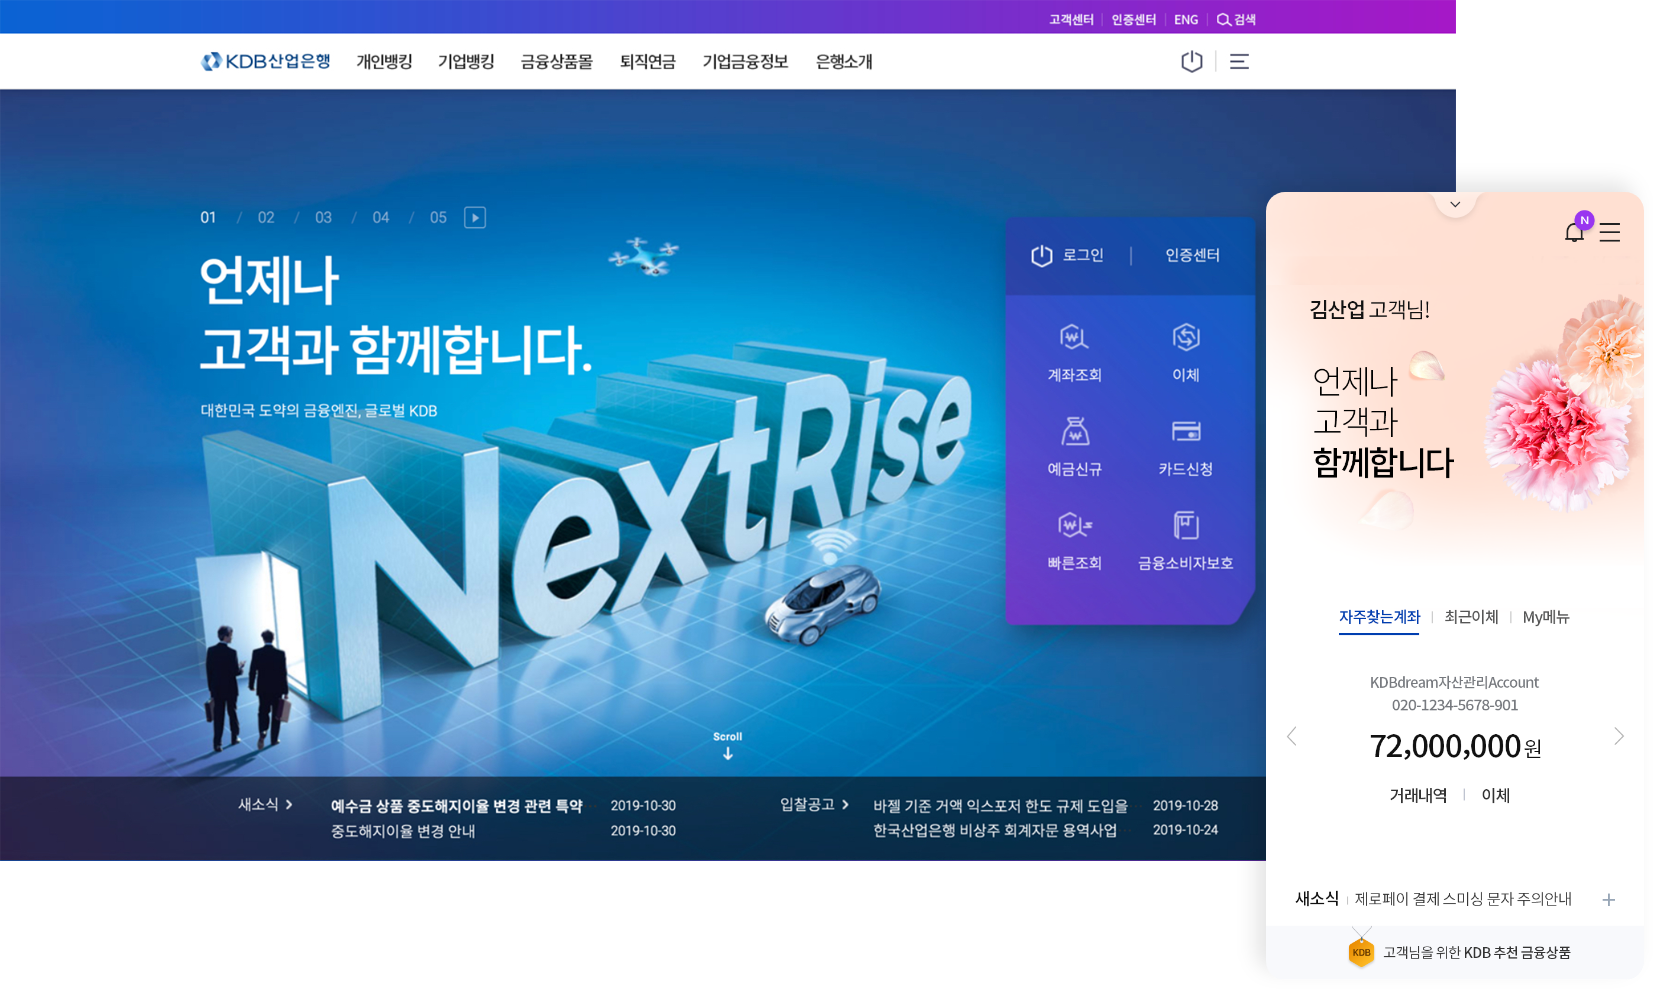Viewport: 1653px width, 989px height.
Task: Open 제로페이 결제 스미싱 문자 주의안내 notice
Action: point(1463,899)
